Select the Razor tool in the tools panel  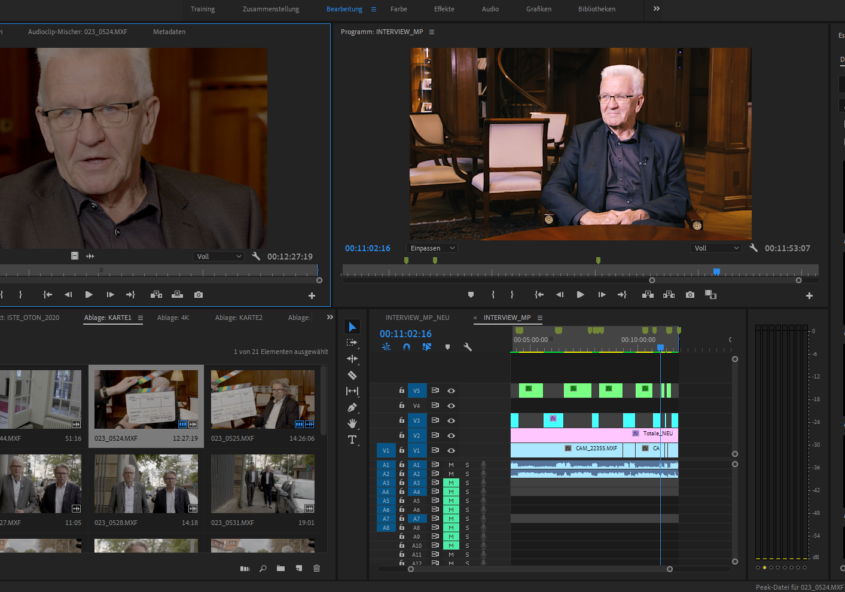tap(352, 375)
